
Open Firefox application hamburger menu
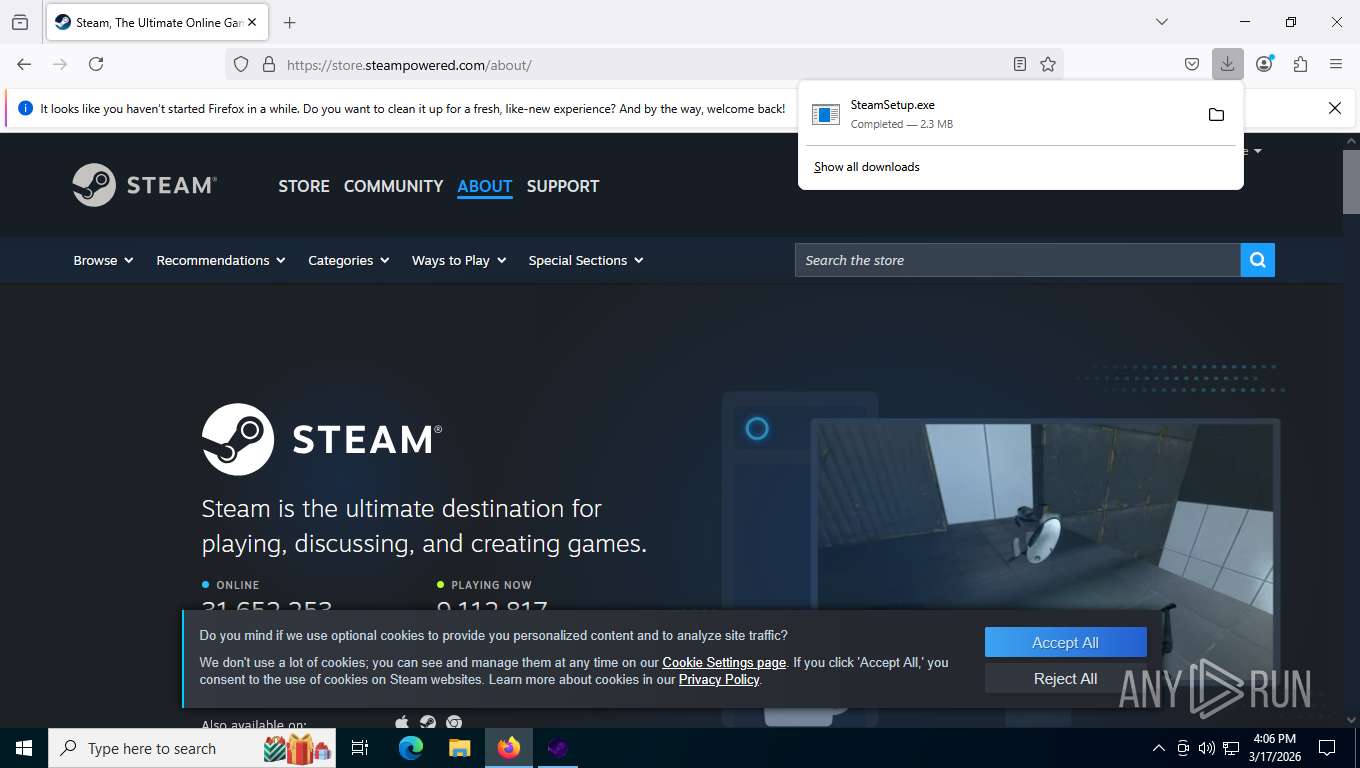point(1336,64)
